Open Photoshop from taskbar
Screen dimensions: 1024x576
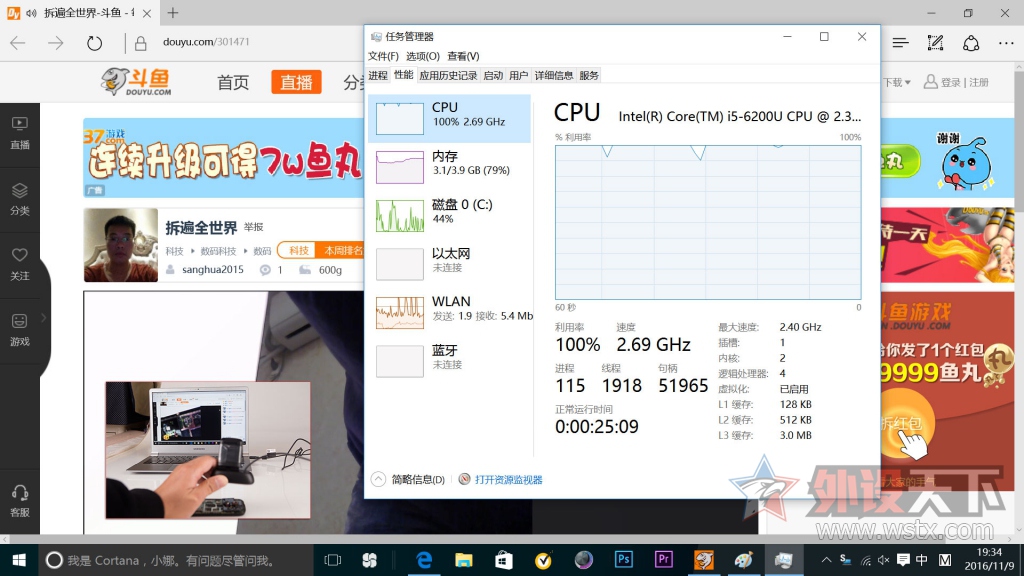[624, 560]
